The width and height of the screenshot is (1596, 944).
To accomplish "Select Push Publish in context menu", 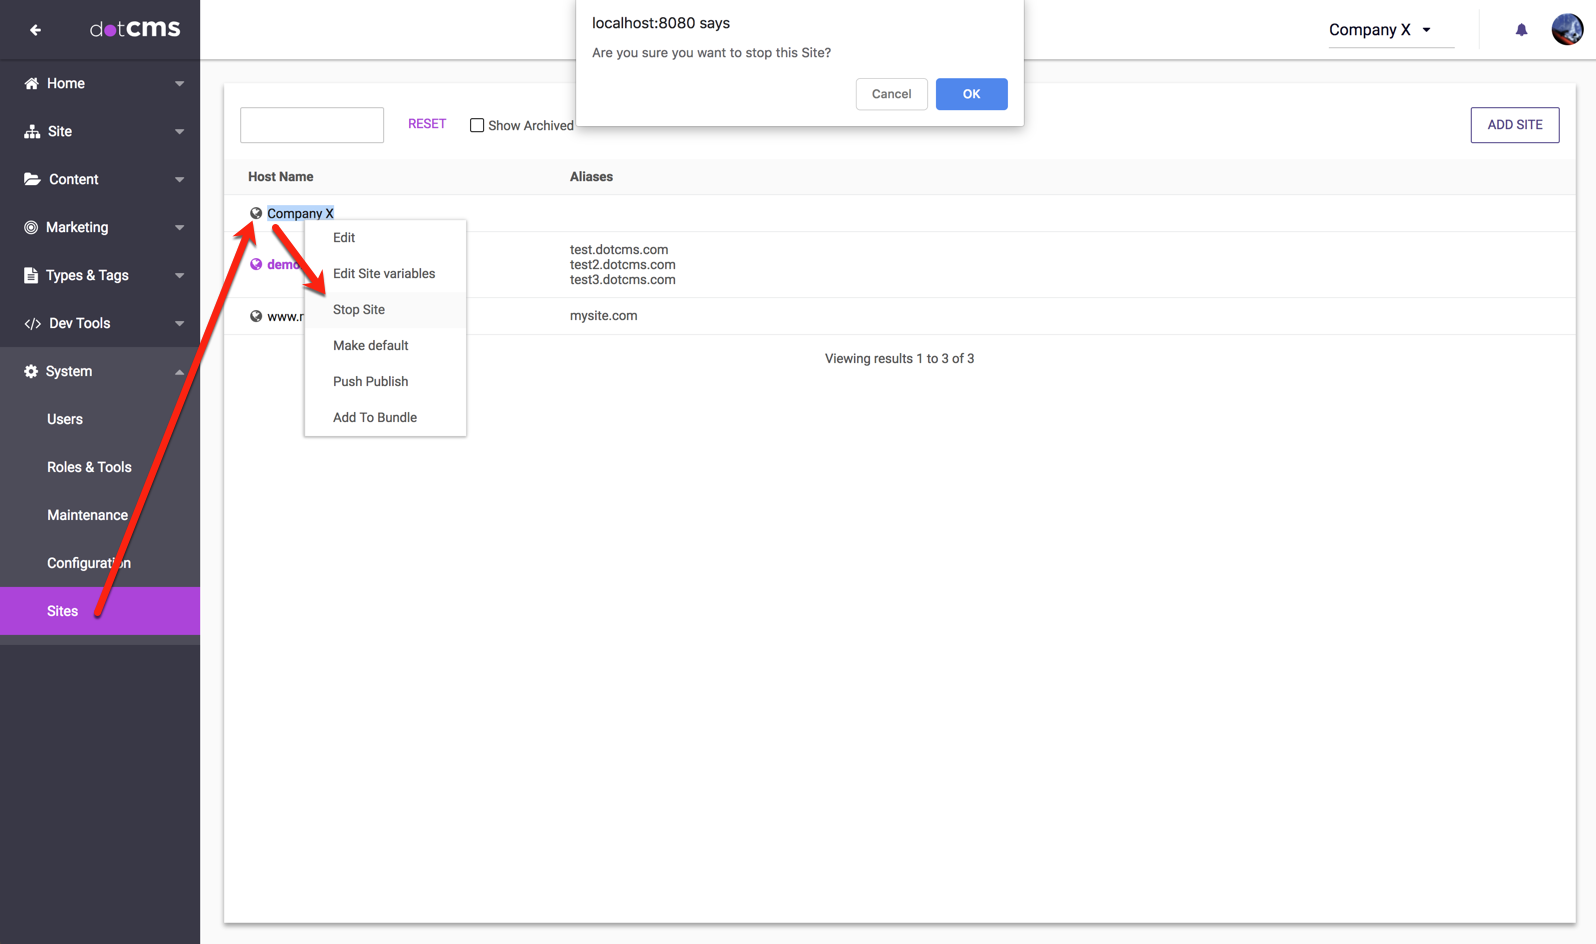I will (370, 382).
